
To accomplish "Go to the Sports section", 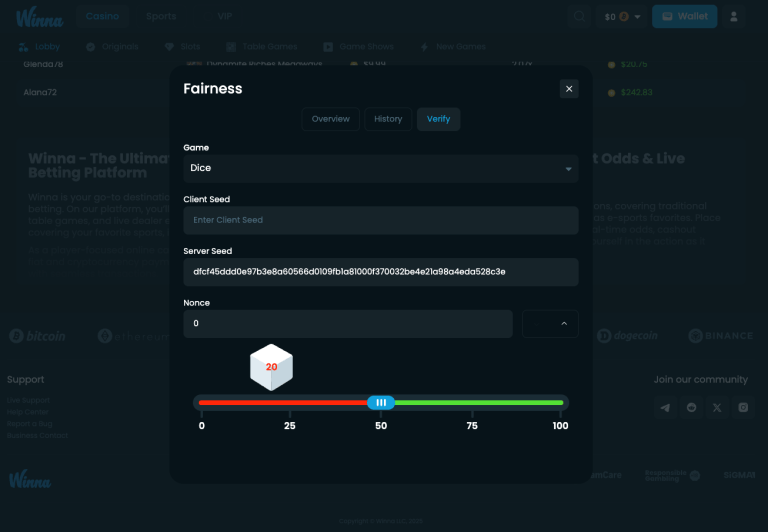I will tap(161, 17).
